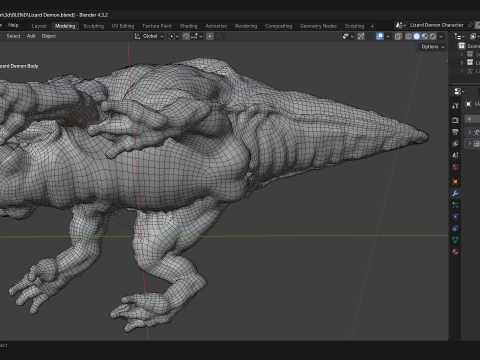Viewport: 480px width, 360px height.
Task: Open the World properties tab
Action: click(x=455, y=167)
